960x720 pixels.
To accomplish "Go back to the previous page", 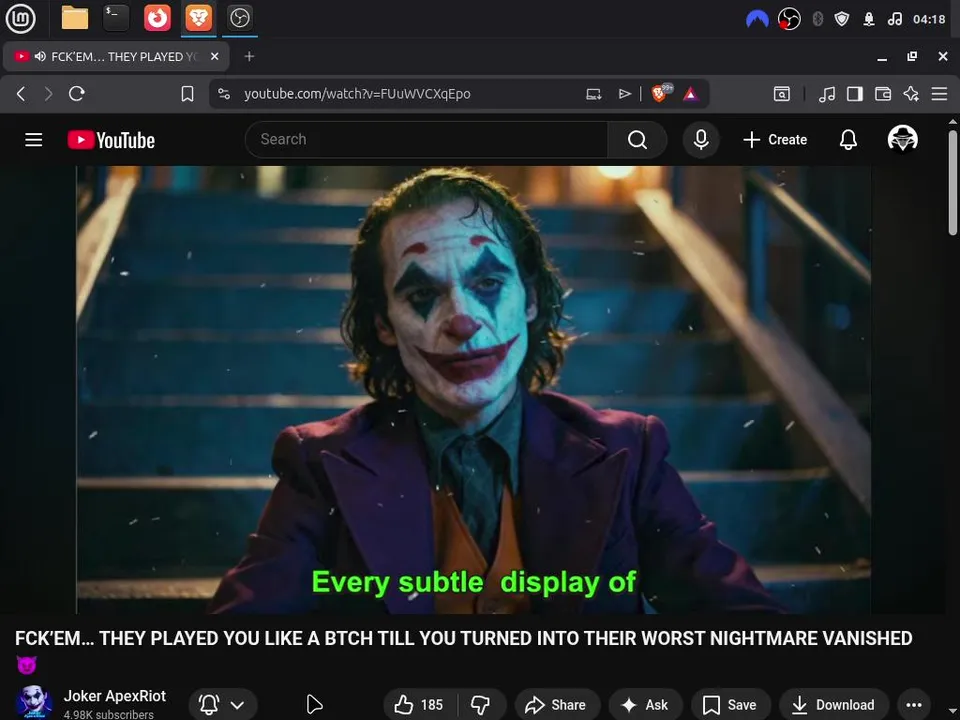I will coord(21,94).
